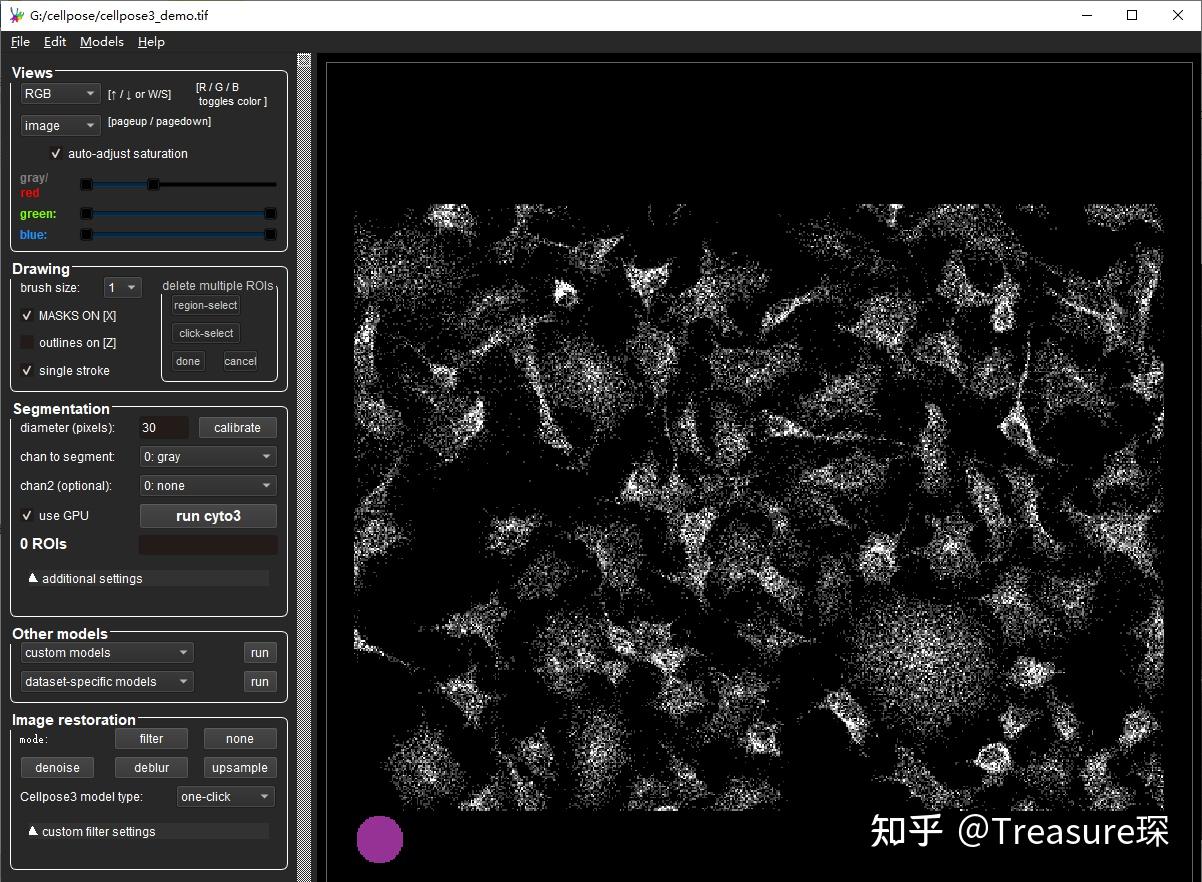Open the dataset-specific models dropdown
Image resolution: width=1202 pixels, height=882 pixels.
pos(107,682)
